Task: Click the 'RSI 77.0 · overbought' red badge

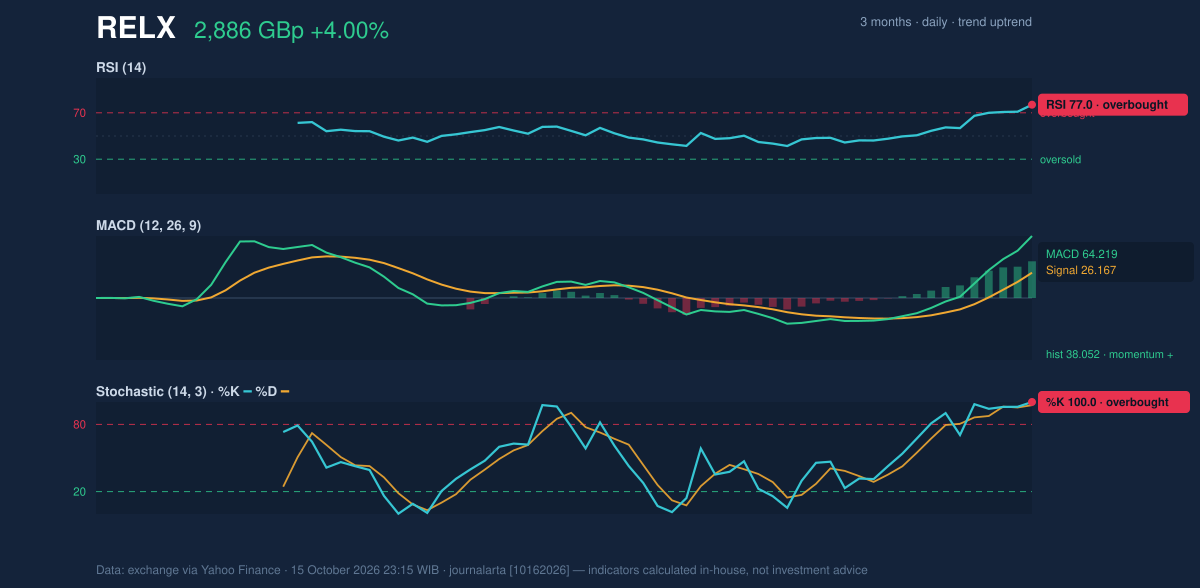Action: (x=1113, y=104)
